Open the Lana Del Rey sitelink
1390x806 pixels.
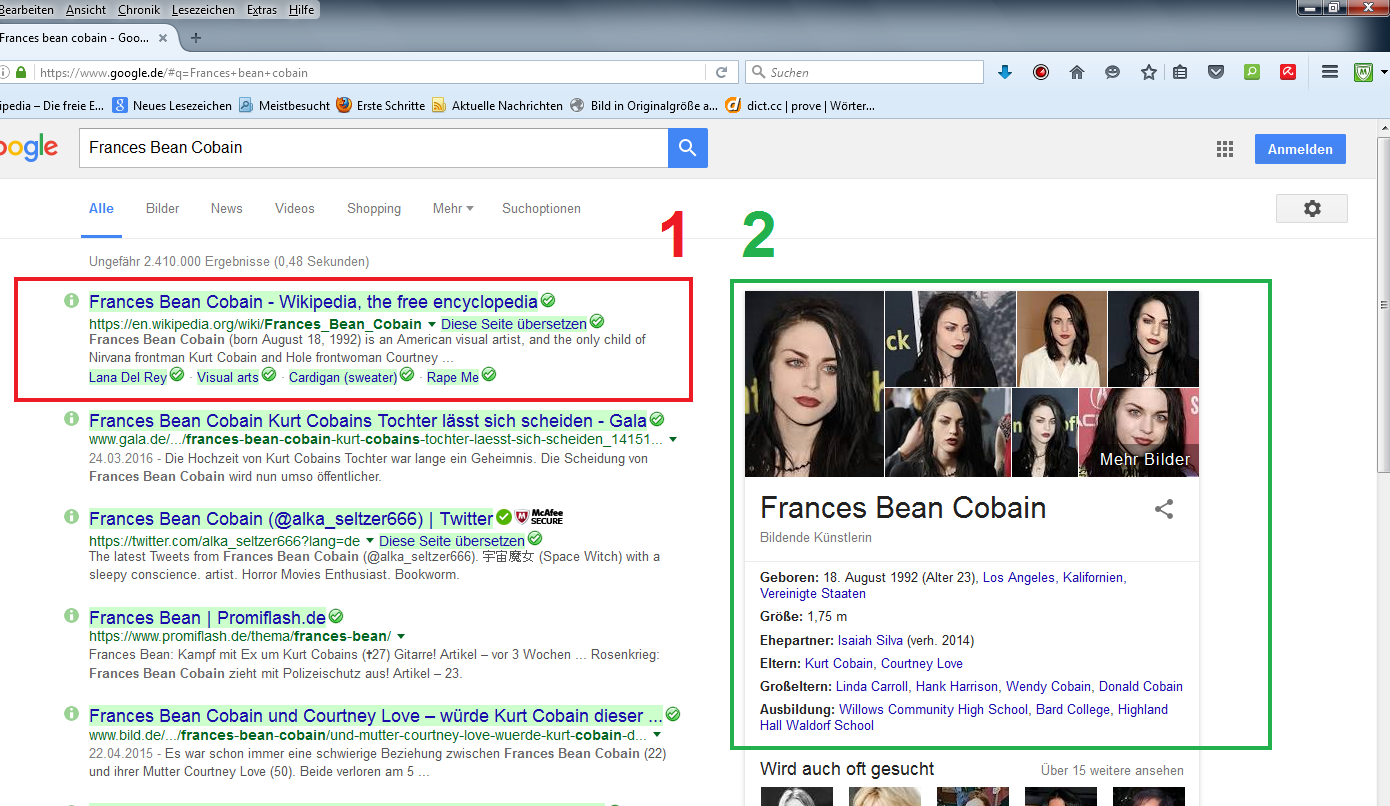(128, 377)
